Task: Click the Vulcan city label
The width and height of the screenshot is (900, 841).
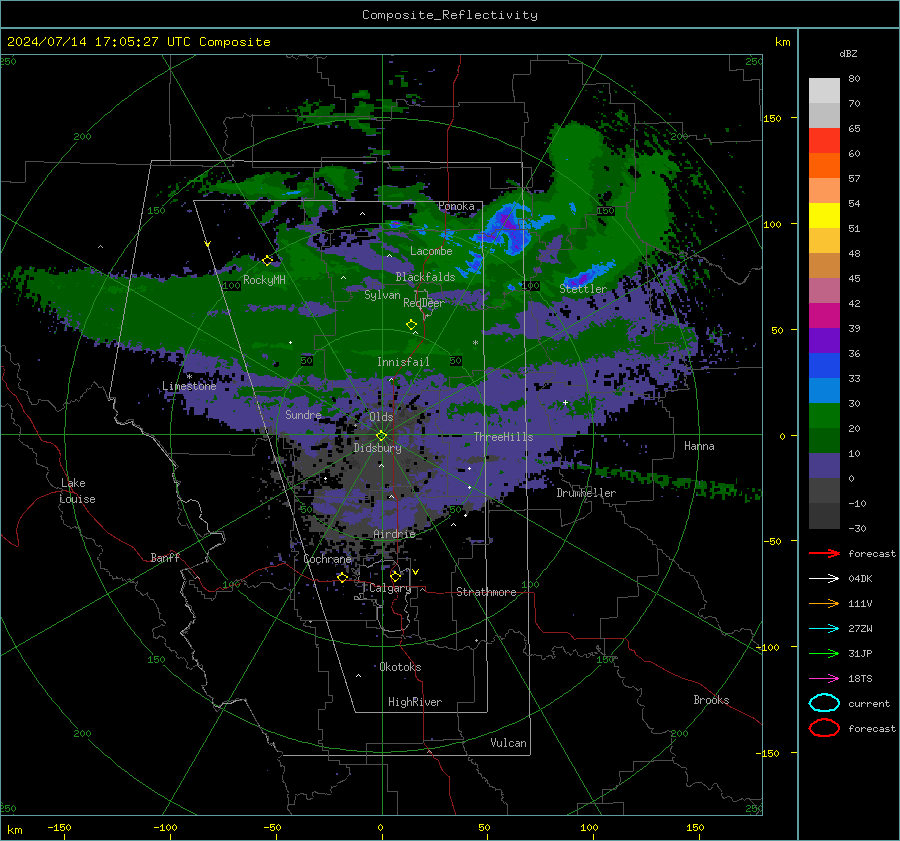Action: click(508, 743)
